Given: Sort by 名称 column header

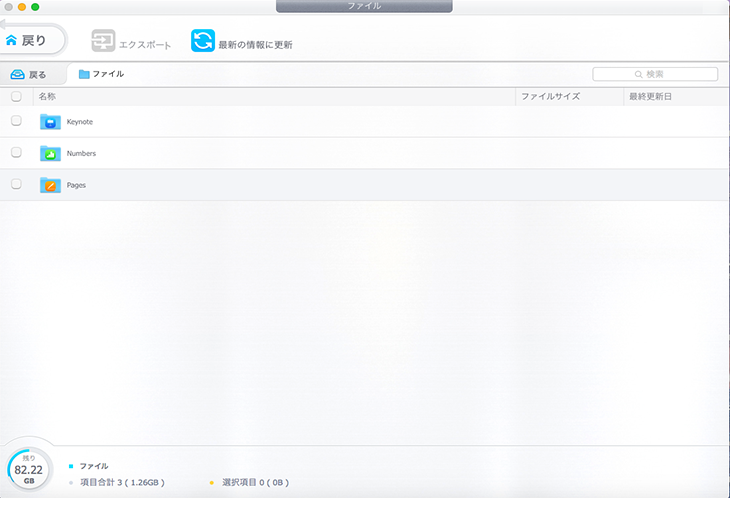Looking at the screenshot, I should point(47,96).
